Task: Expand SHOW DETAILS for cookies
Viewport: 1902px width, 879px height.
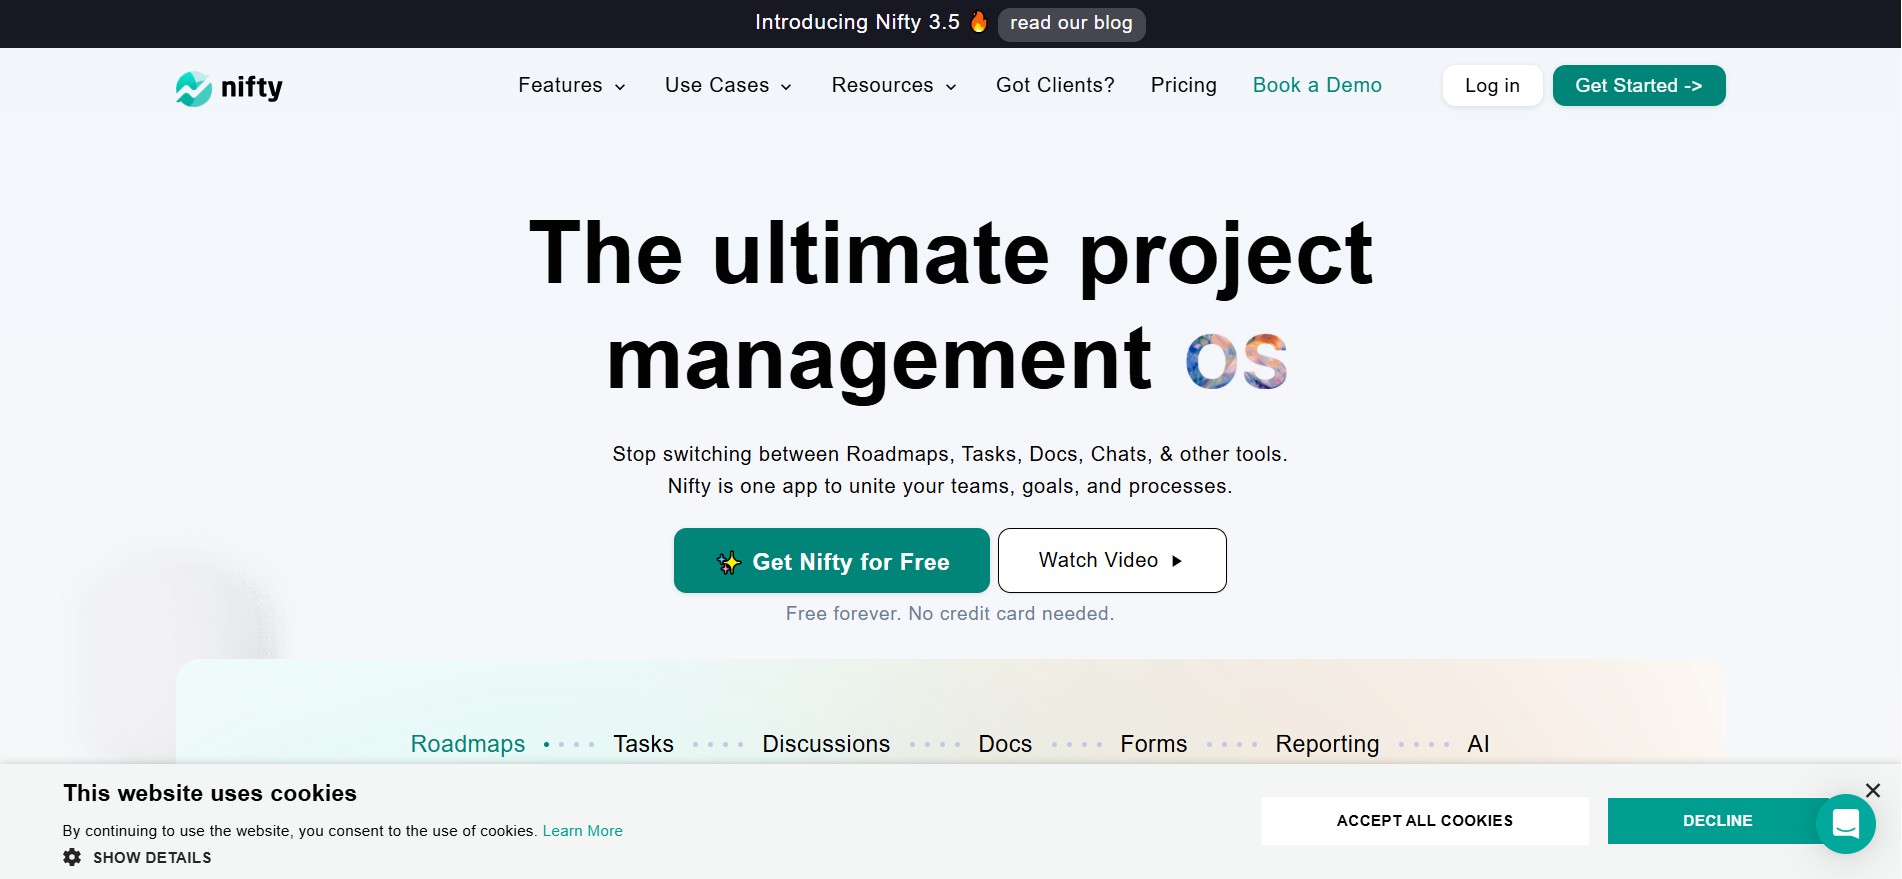Action: [138, 858]
